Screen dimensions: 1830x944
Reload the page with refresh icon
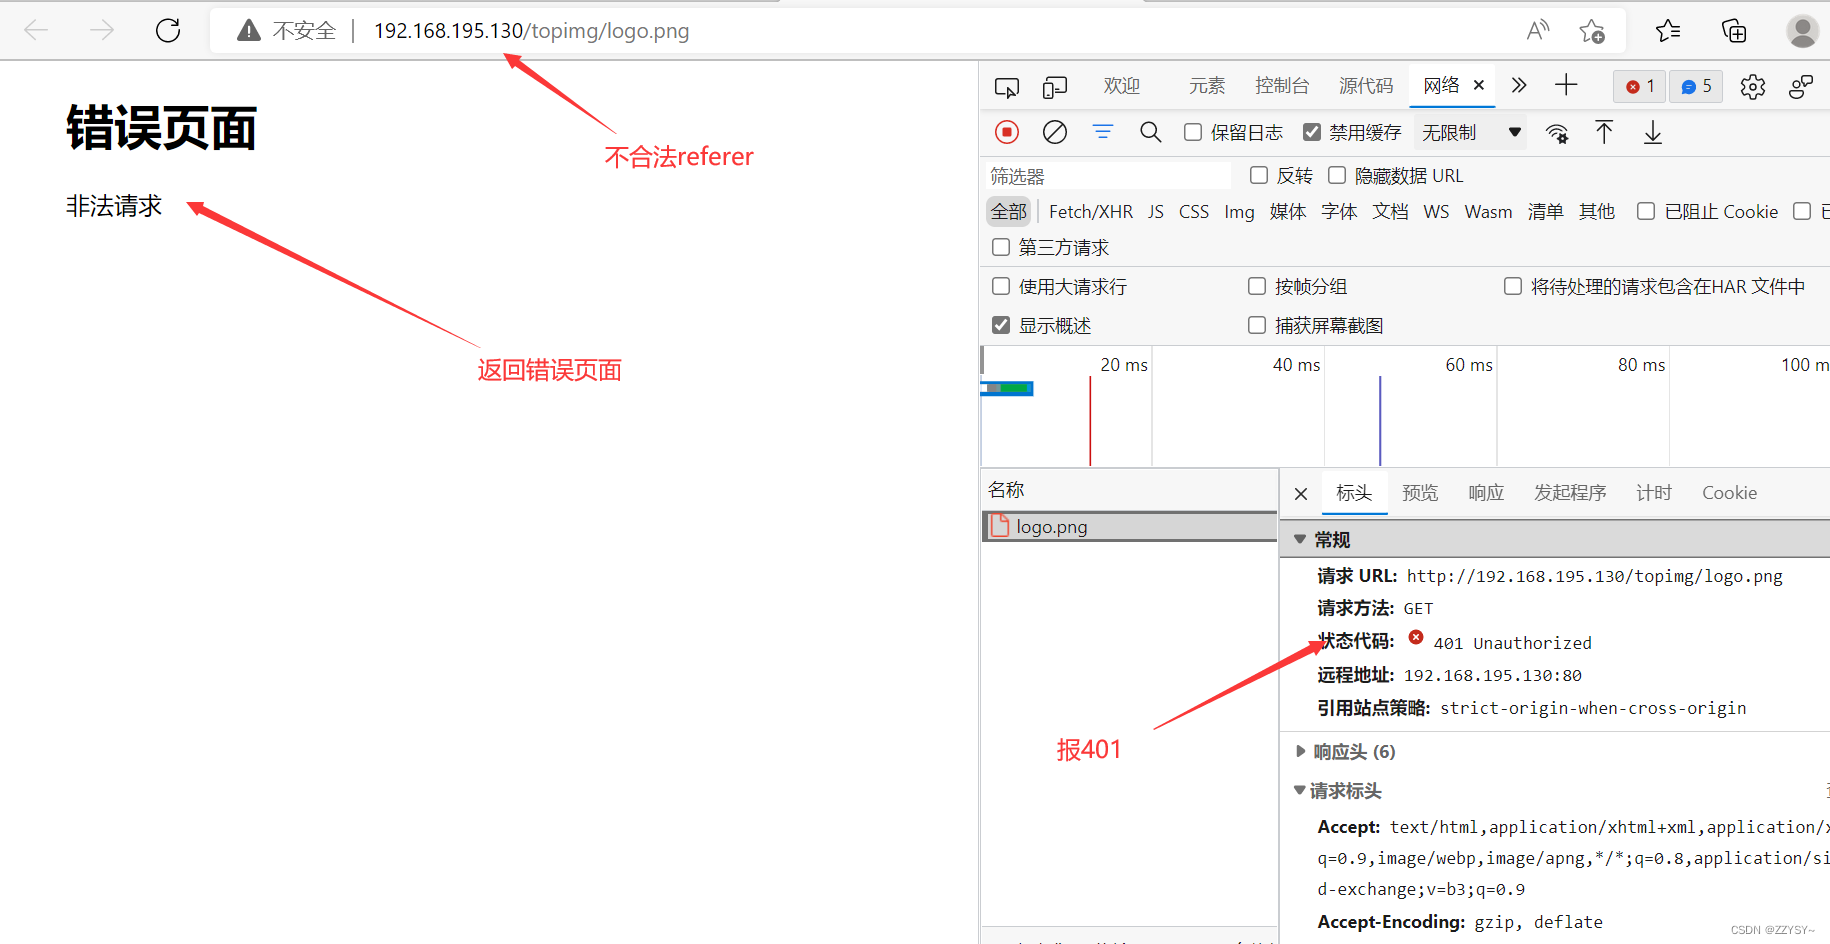click(x=168, y=31)
